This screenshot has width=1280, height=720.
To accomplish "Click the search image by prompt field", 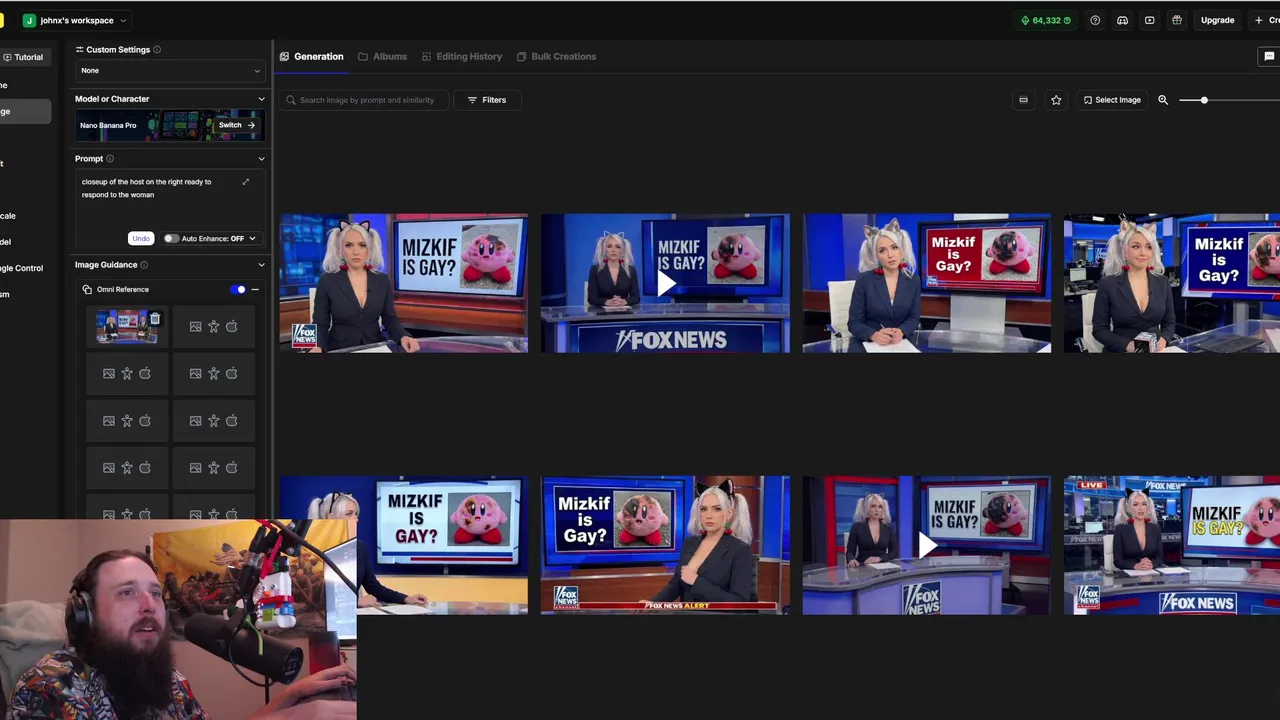I will coord(365,100).
